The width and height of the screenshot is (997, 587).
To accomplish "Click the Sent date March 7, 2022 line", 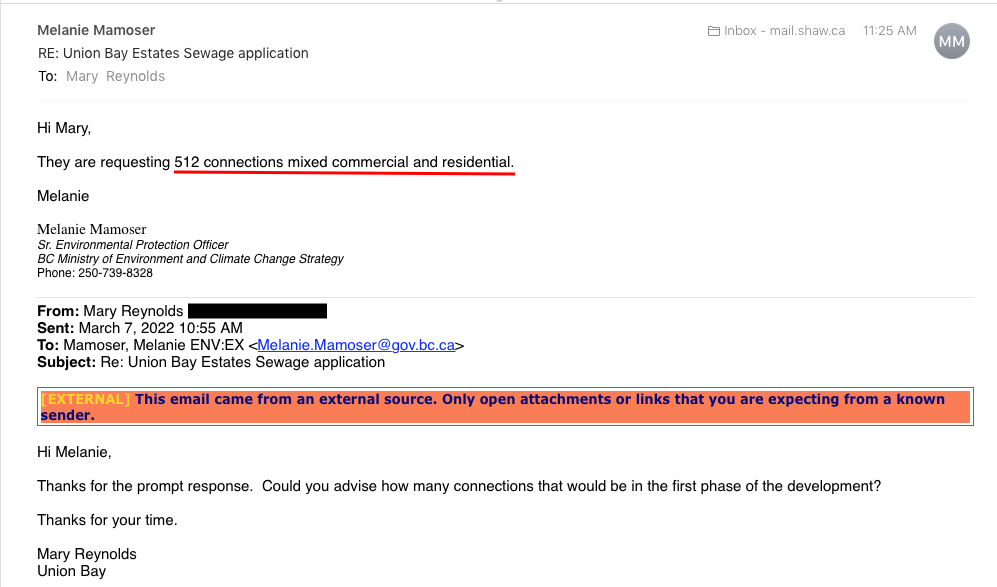I will (140, 328).
